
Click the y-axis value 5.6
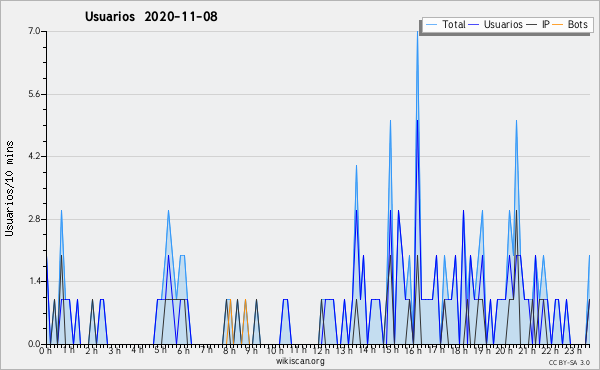[34, 94]
